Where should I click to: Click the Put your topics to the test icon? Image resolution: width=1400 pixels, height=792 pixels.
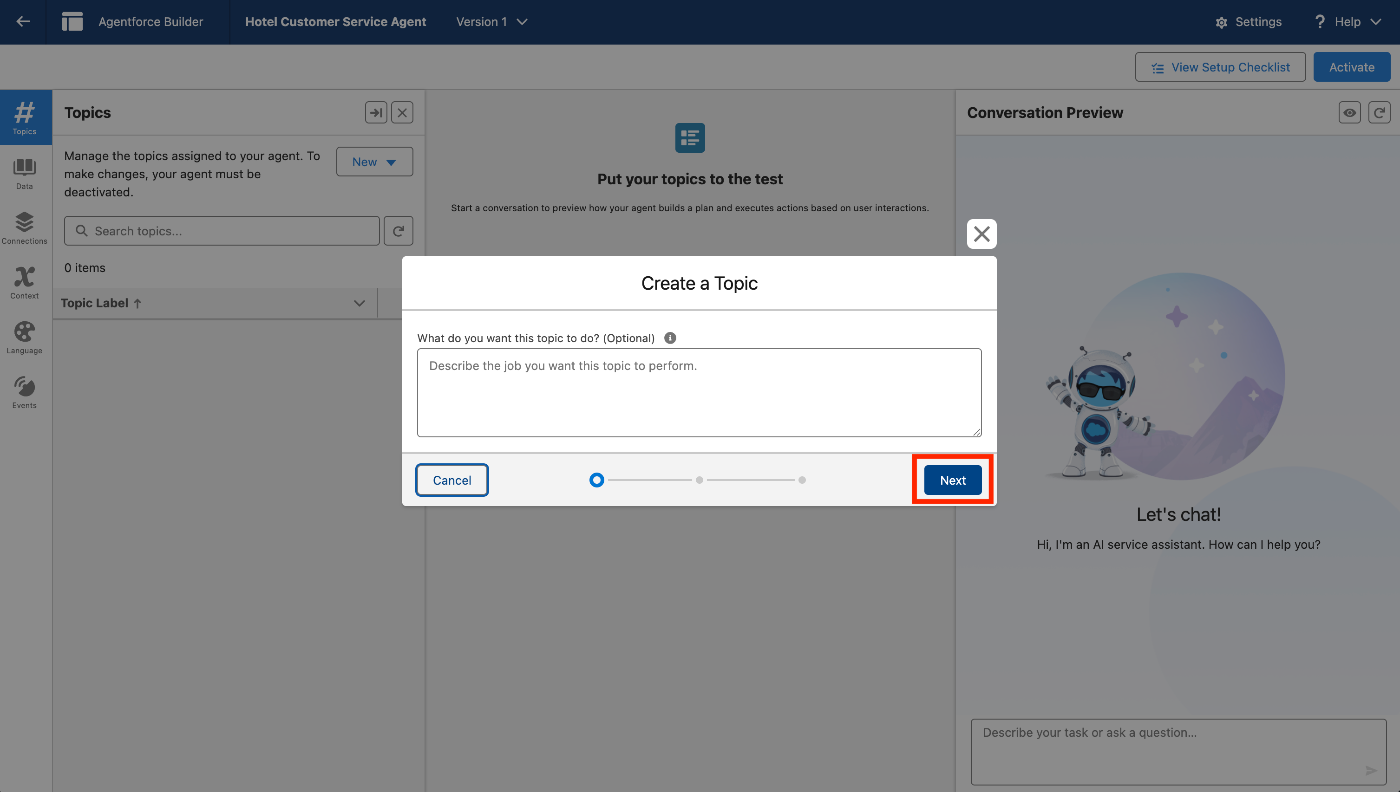point(690,138)
